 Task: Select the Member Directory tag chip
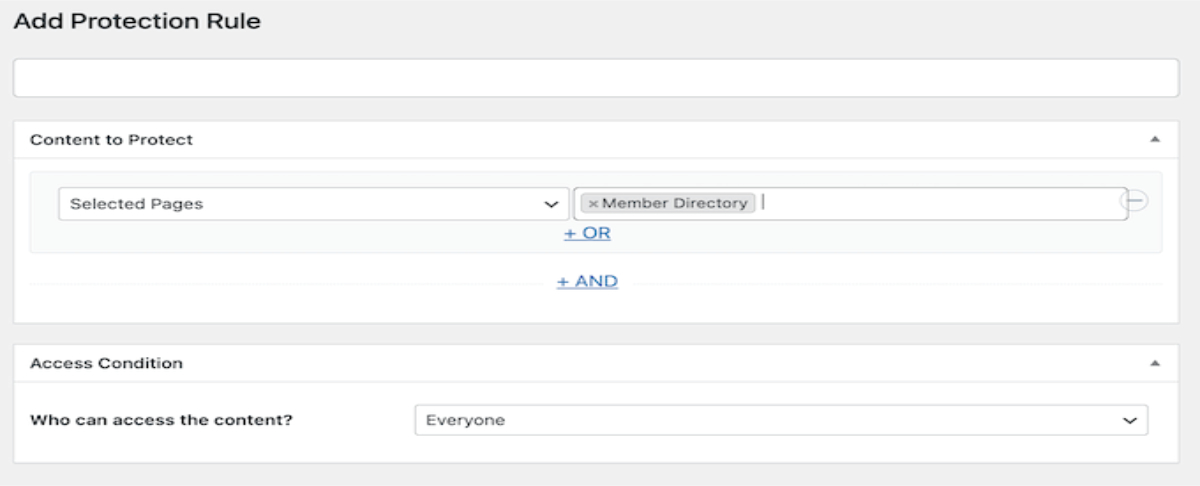[674, 204]
